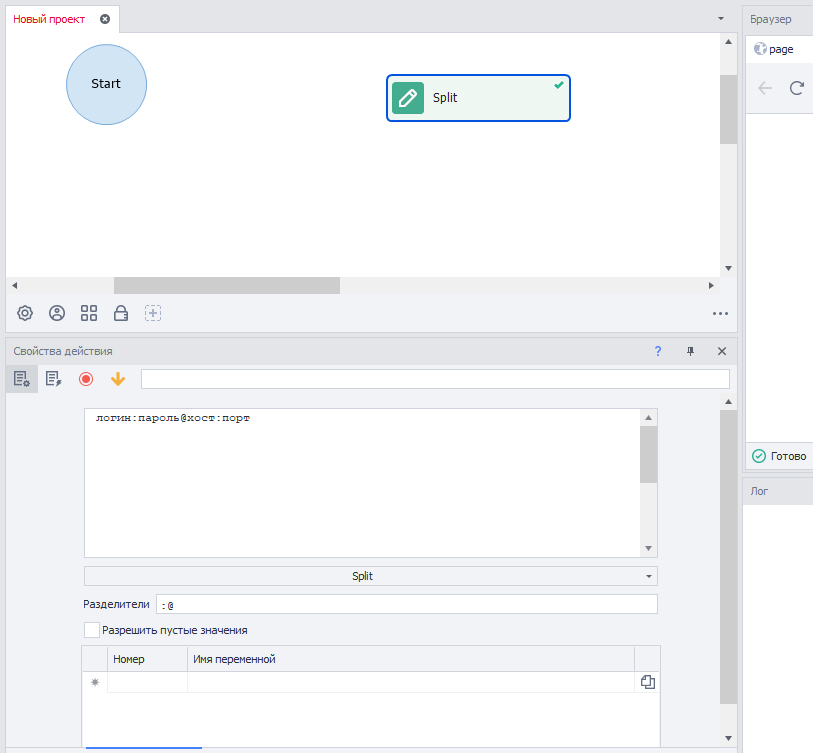The image size is (813, 753).
Task: Click canvas vertical scroll up arrow
Action: click(x=728, y=41)
